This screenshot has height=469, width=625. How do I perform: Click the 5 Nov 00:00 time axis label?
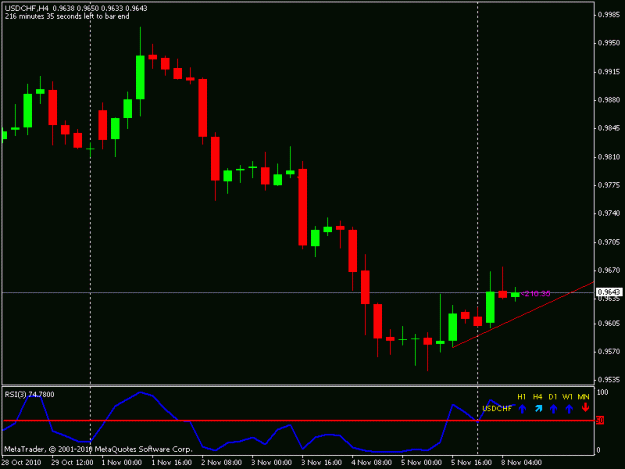coord(422,462)
